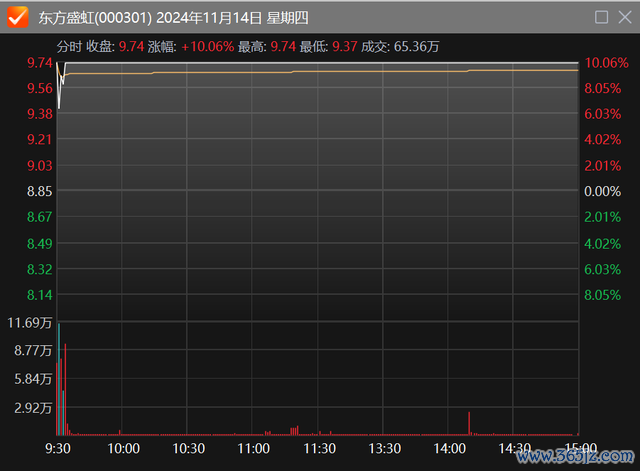Click the 涨幅 +10.06% value
The width and height of the screenshot is (640, 471).
pyautogui.click(x=208, y=47)
